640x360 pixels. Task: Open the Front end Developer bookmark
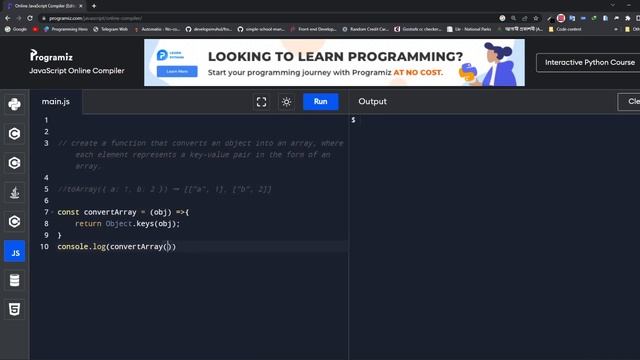pos(313,29)
